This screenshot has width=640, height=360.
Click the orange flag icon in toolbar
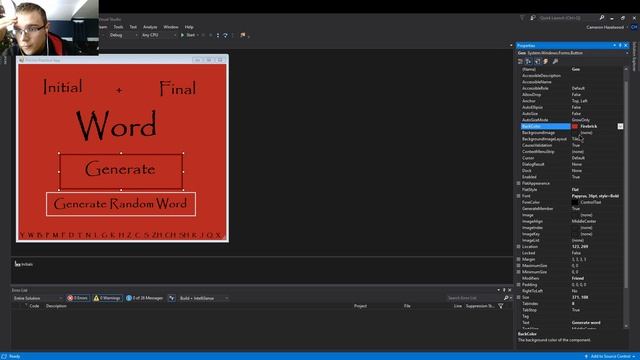click(x=243, y=36)
